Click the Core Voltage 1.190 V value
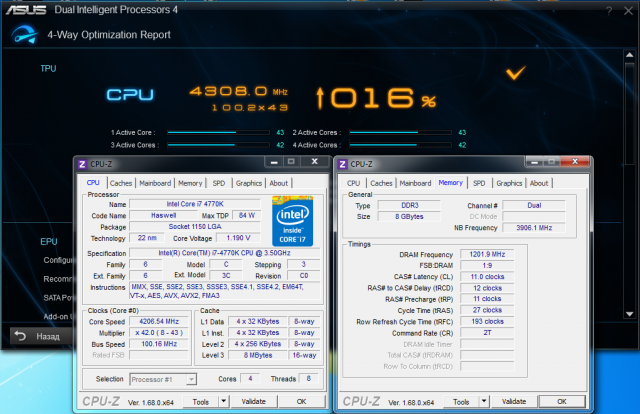 [x=238, y=238]
